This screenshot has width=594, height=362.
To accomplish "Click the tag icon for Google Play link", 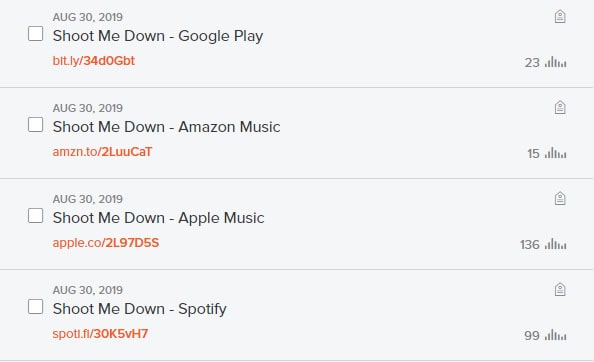I will (560, 17).
